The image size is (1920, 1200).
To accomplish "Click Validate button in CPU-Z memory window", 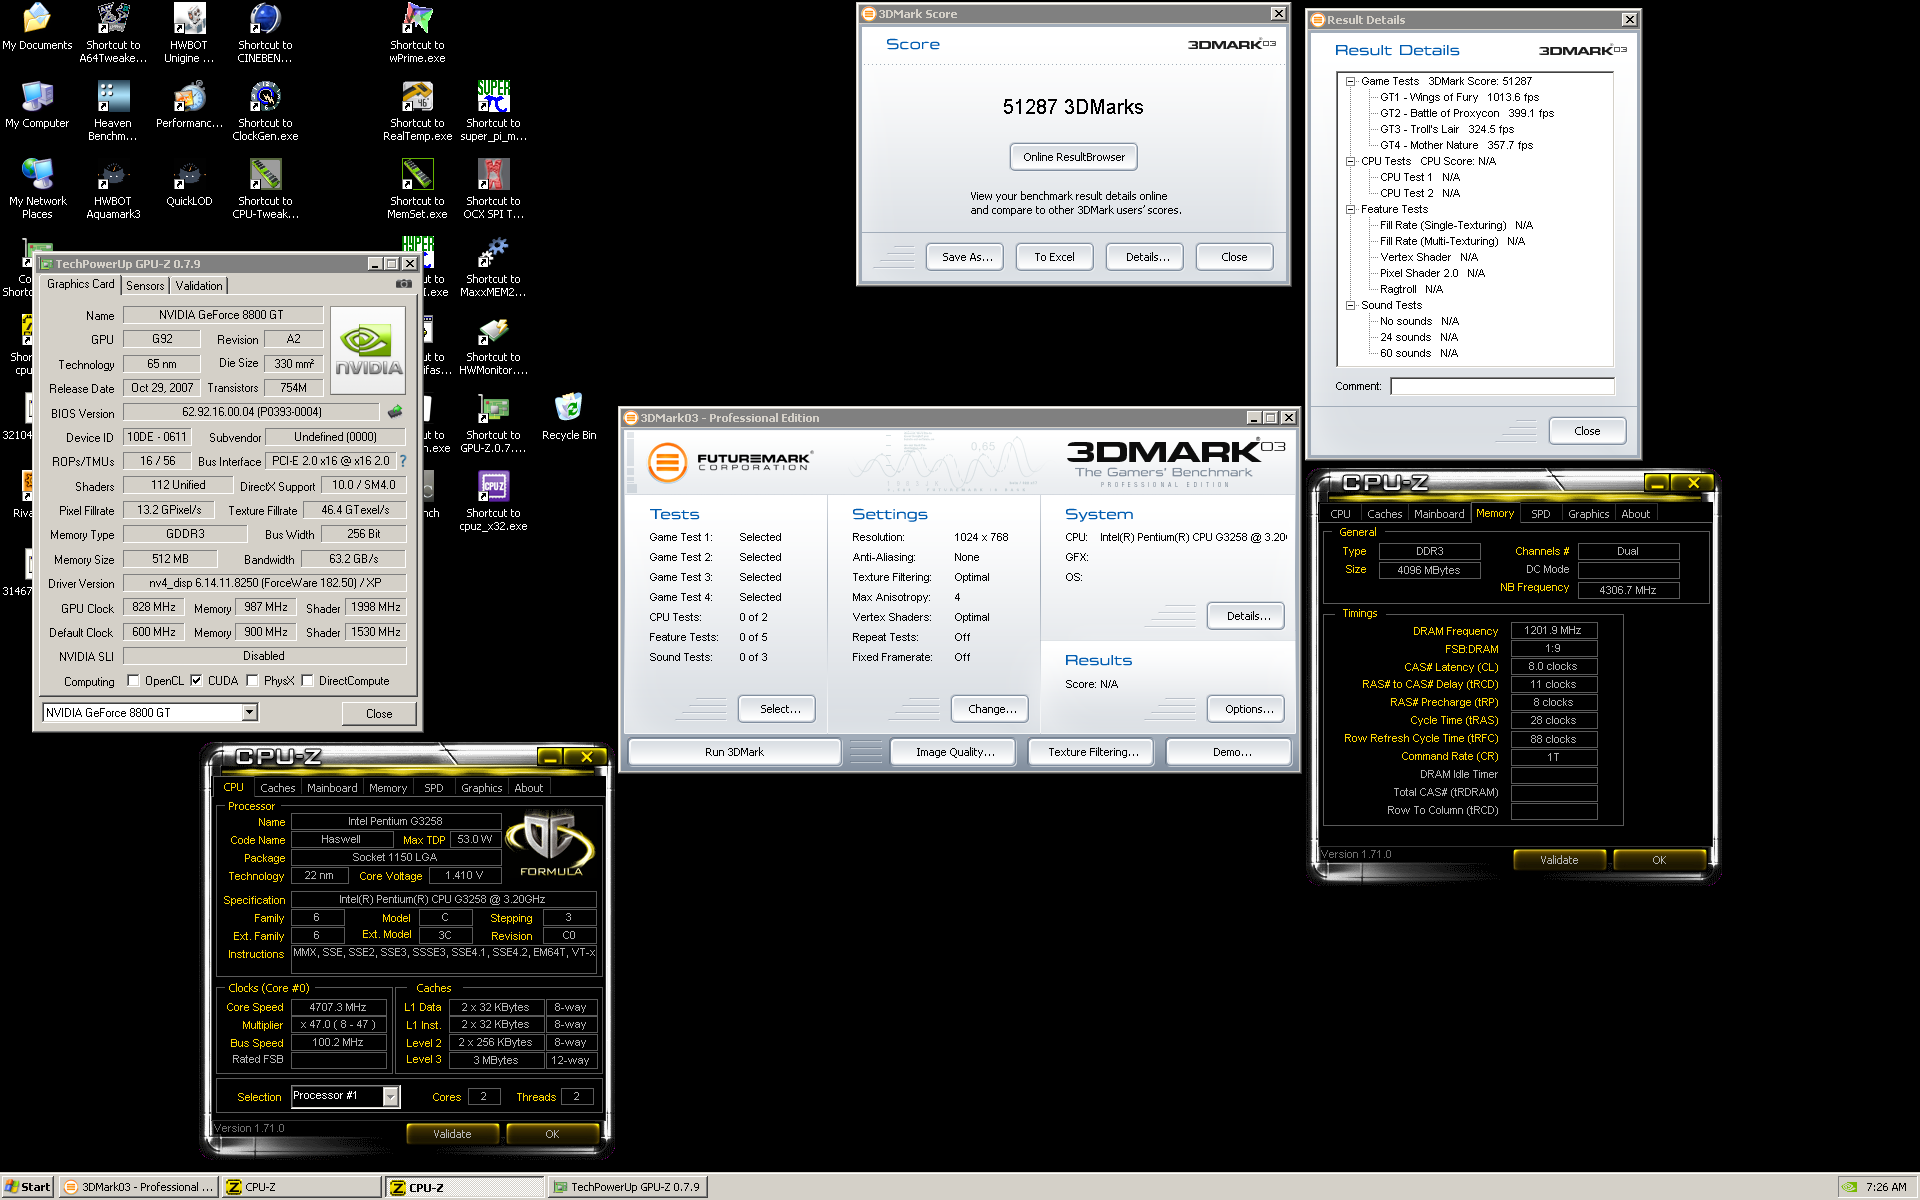I will coord(1559,860).
